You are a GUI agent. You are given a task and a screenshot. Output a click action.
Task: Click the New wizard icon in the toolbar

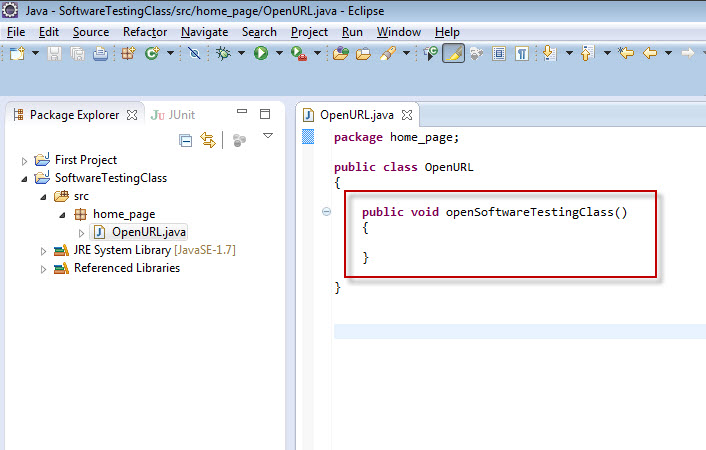point(17,54)
